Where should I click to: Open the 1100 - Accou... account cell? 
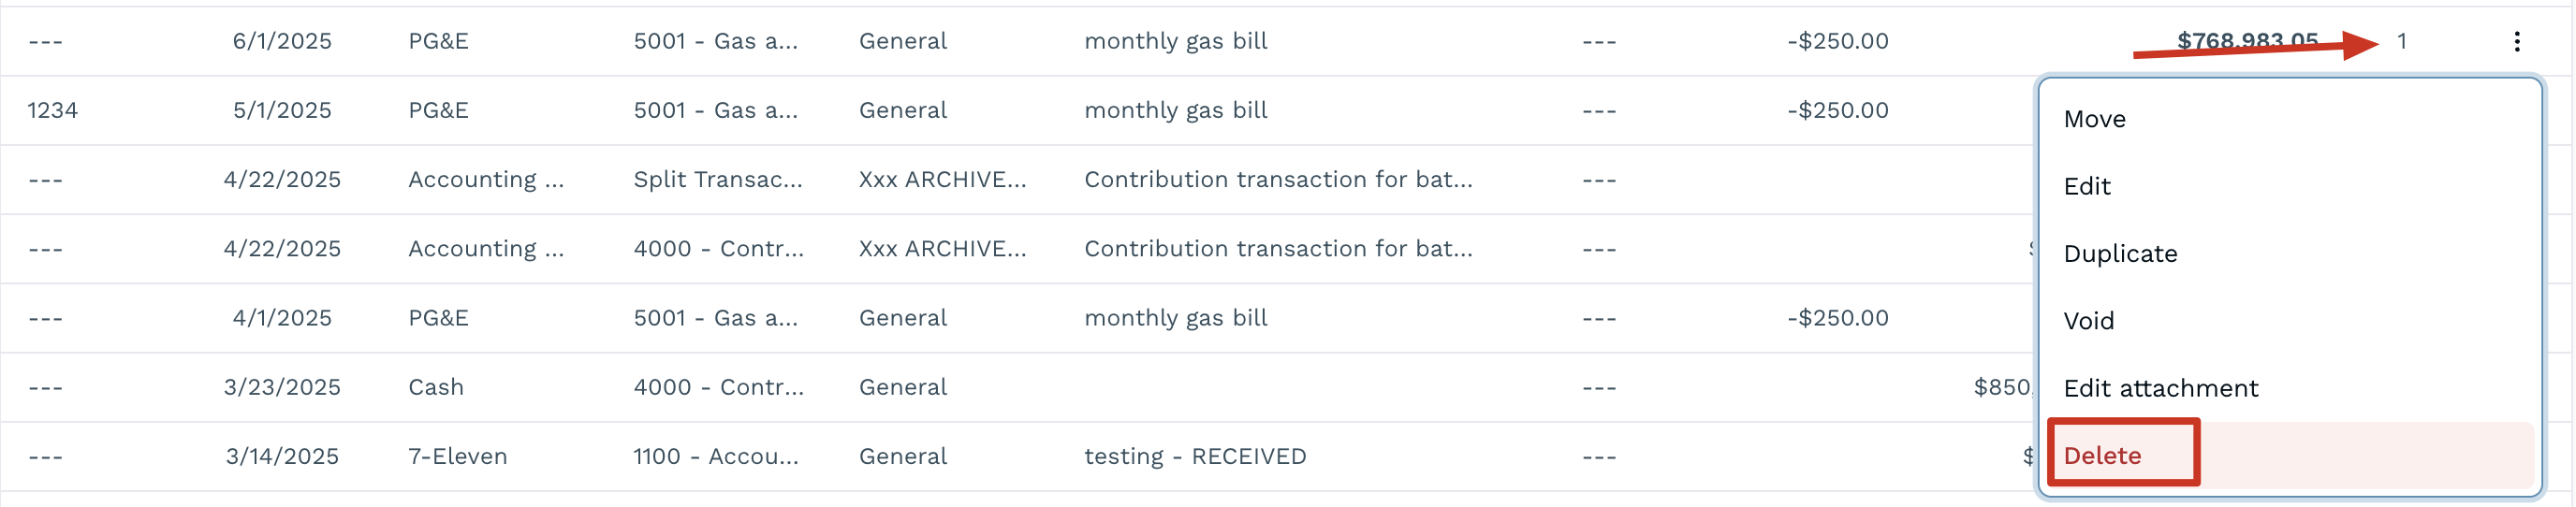click(715, 456)
